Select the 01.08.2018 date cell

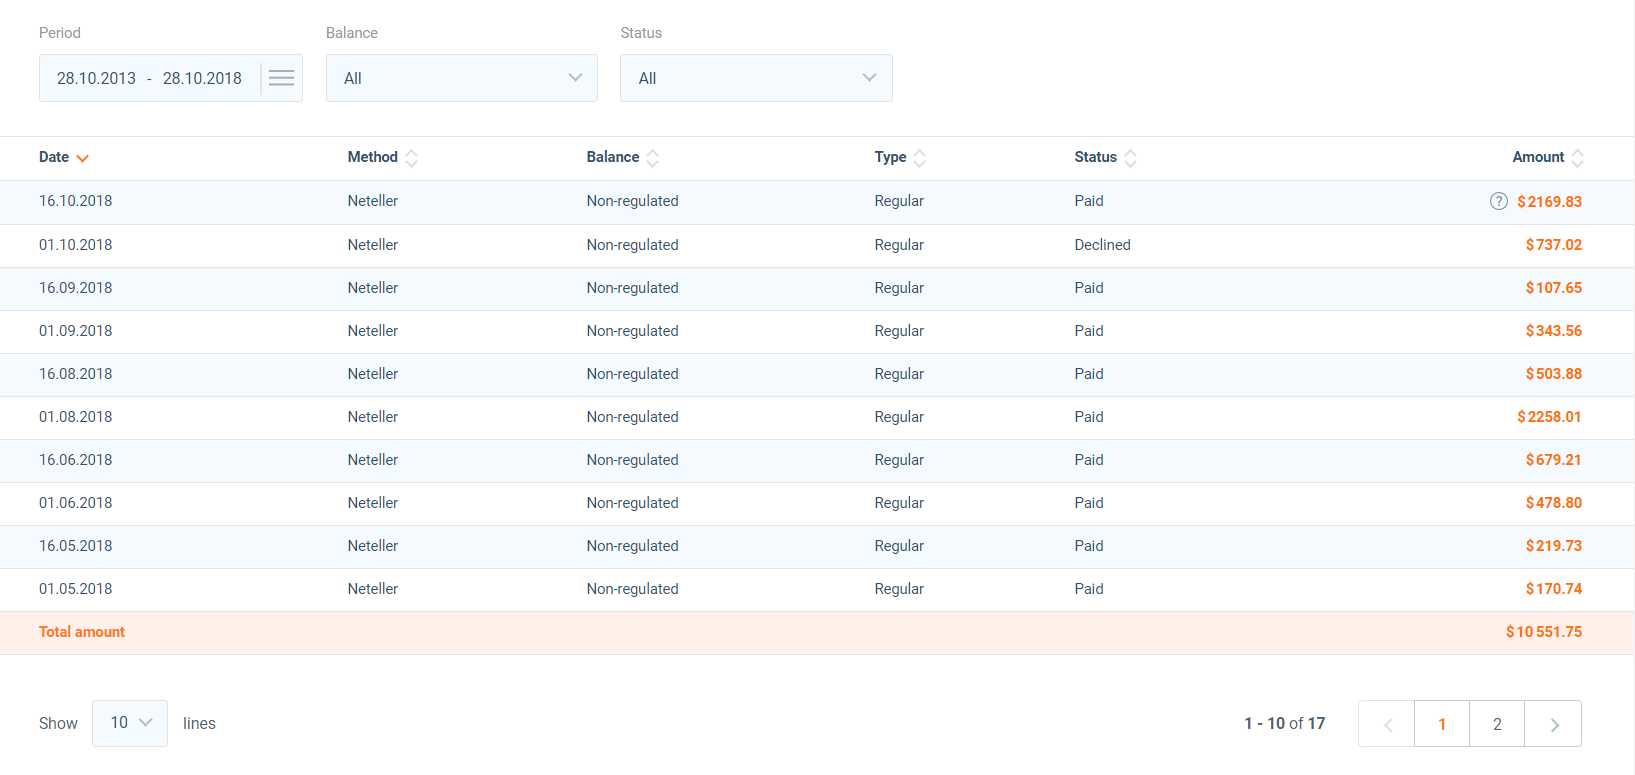(76, 417)
